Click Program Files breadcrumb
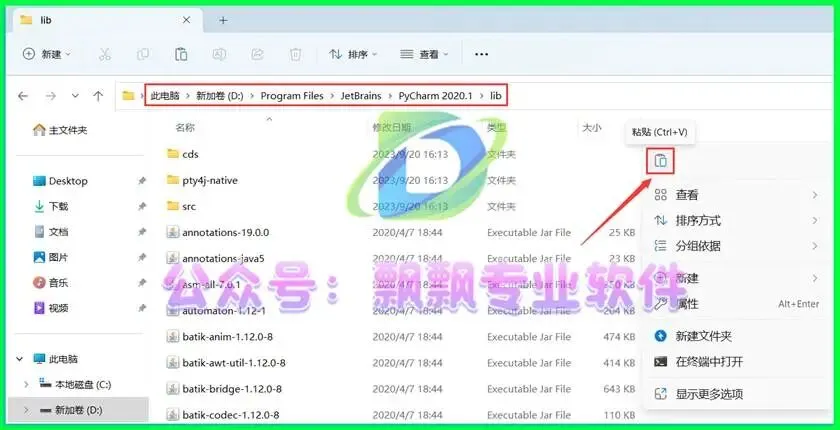This screenshot has height=430, width=840. 292,96
